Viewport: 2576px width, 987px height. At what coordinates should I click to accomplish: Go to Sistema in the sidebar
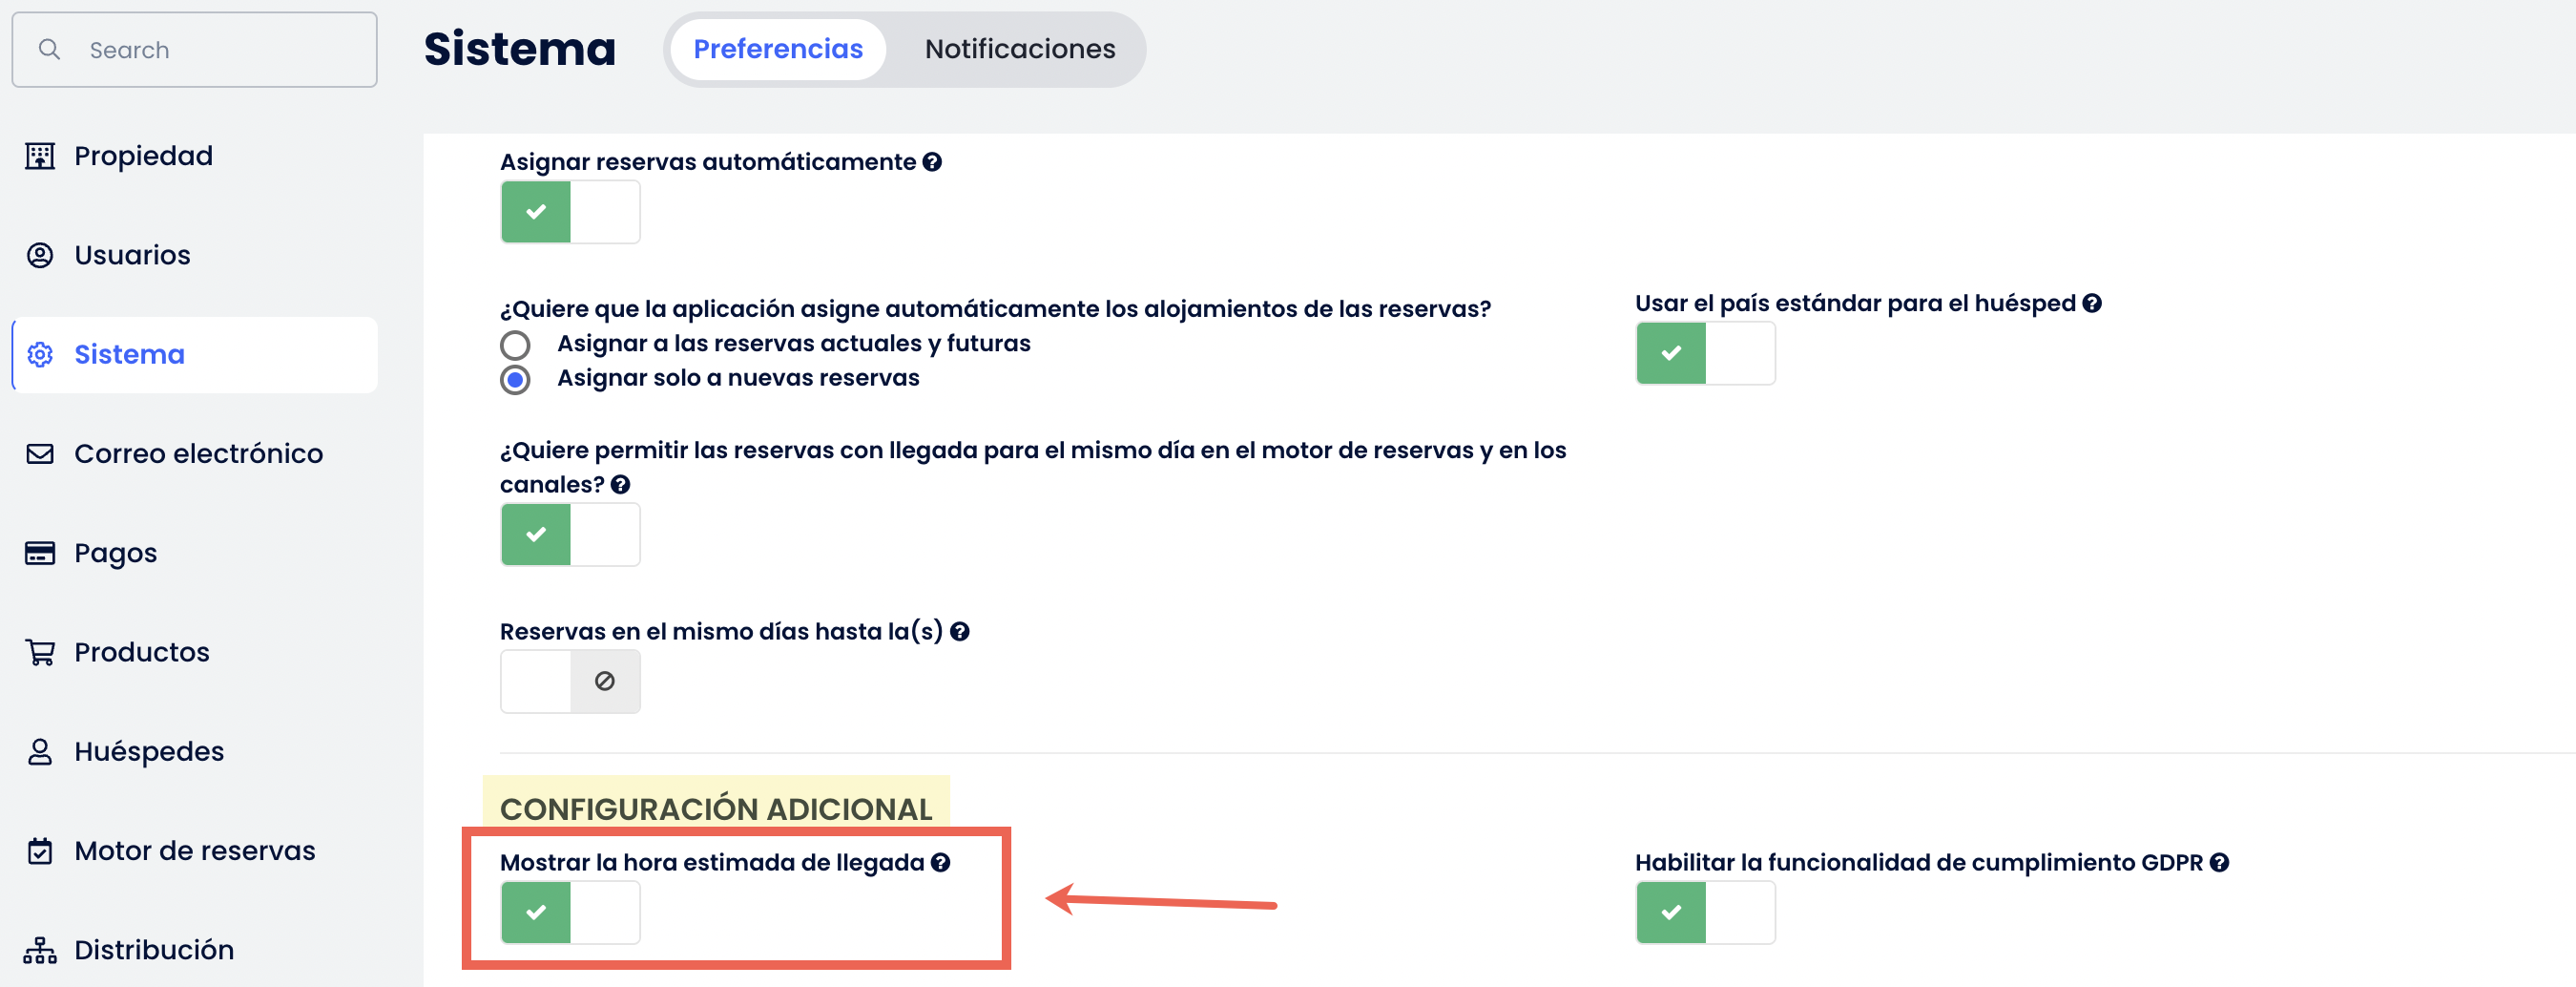129,355
